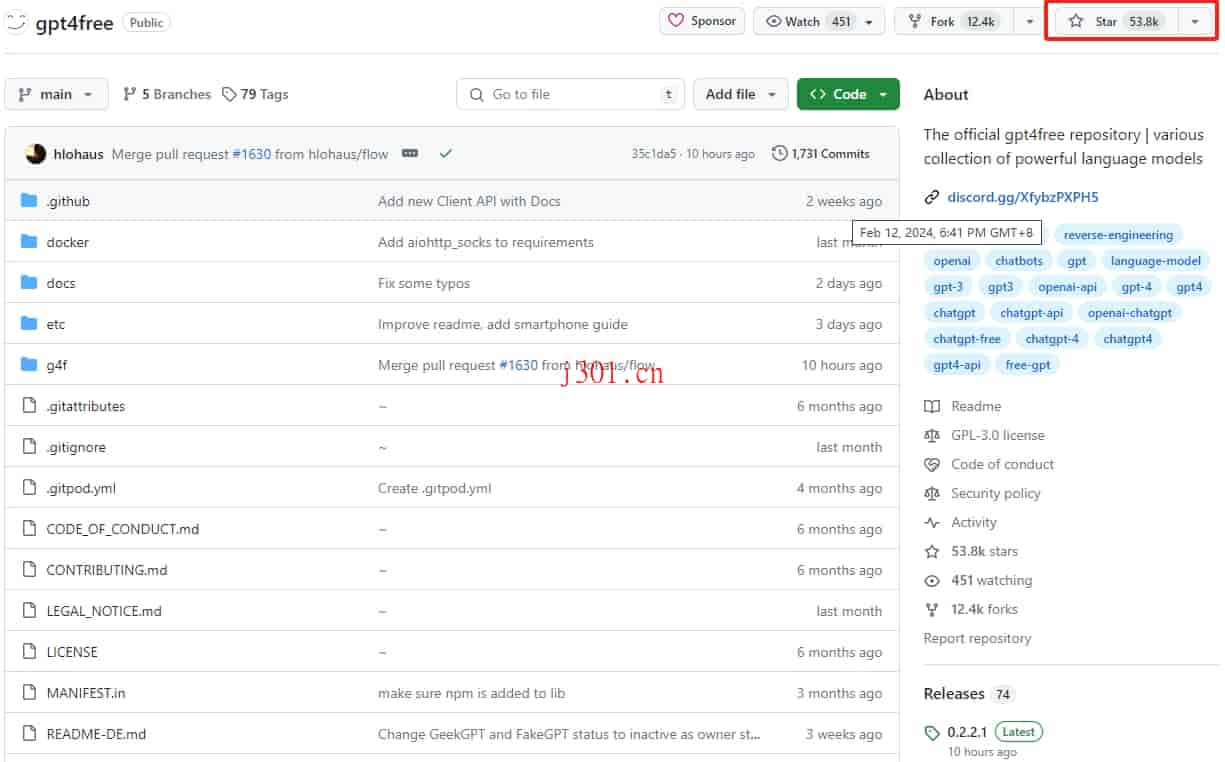Click the MANIFEST.in file icon
The width and height of the screenshot is (1225, 762).
[x=29, y=693]
